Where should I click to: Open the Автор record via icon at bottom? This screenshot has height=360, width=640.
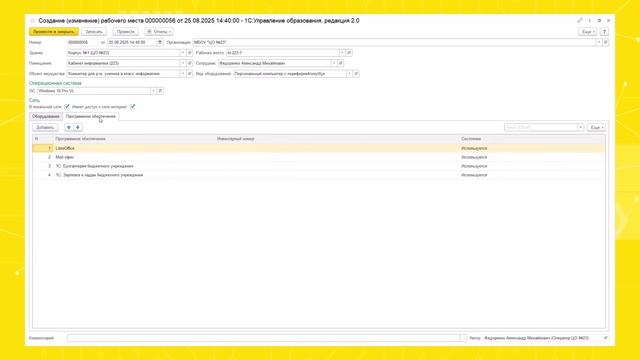pyautogui.click(x=605, y=338)
